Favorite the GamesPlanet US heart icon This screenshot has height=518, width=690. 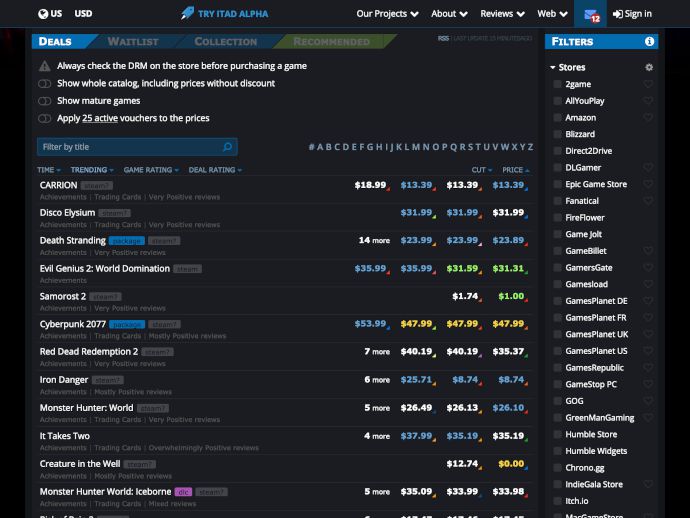click(648, 351)
